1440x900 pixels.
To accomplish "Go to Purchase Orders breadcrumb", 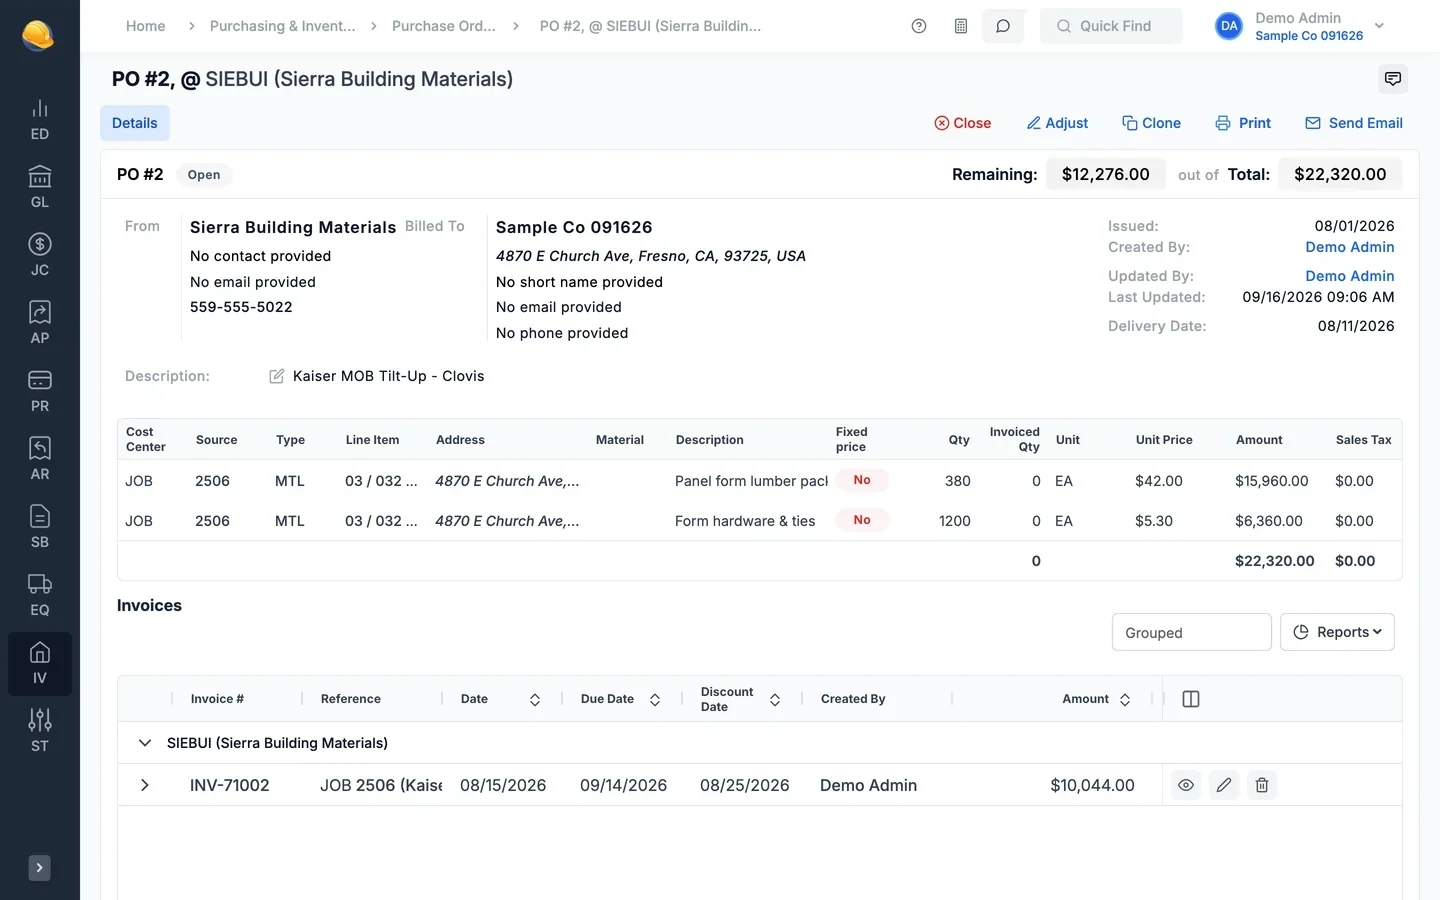I will pyautogui.click(x=444, y=26).
